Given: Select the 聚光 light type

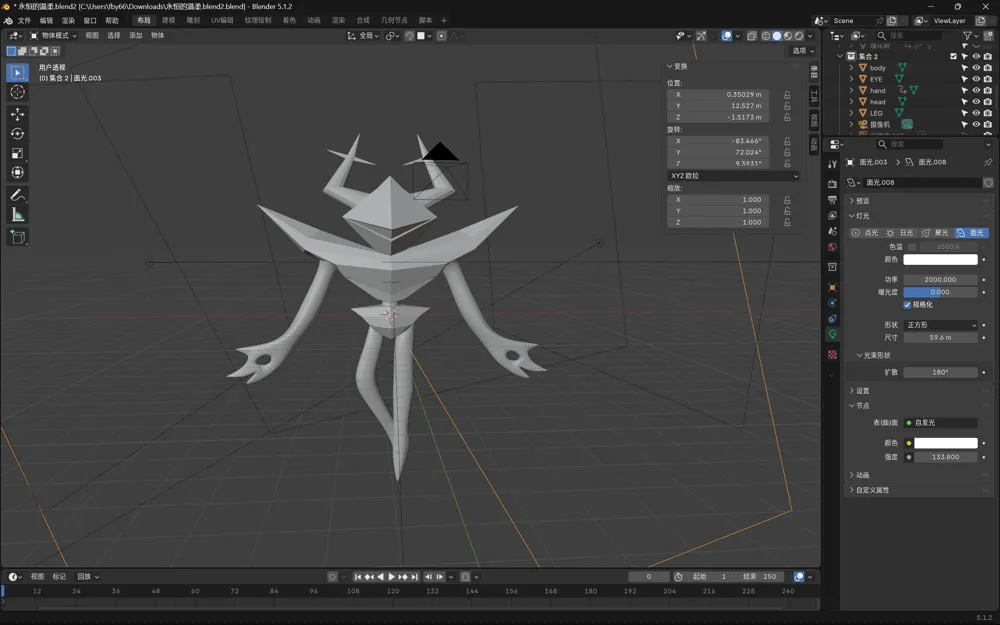Looking at the screenshot, I should 936,233.
